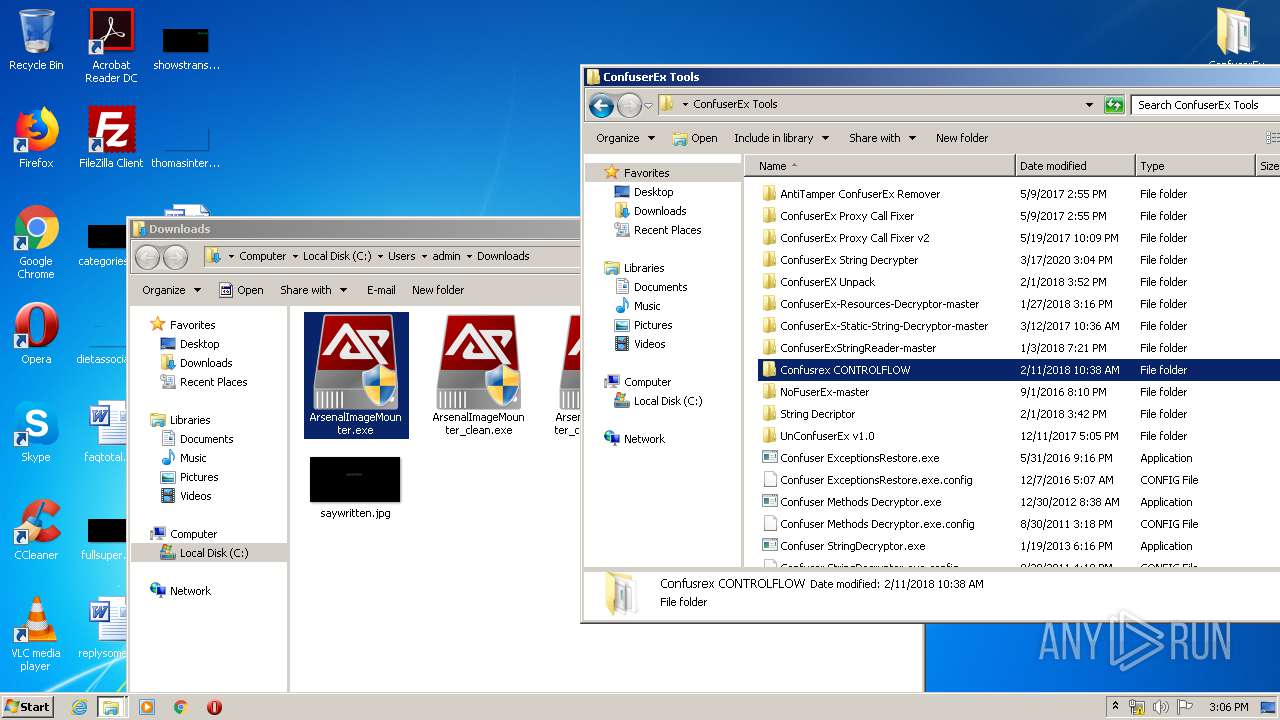Launch Opera browser desktop icon

coord(36,334)
